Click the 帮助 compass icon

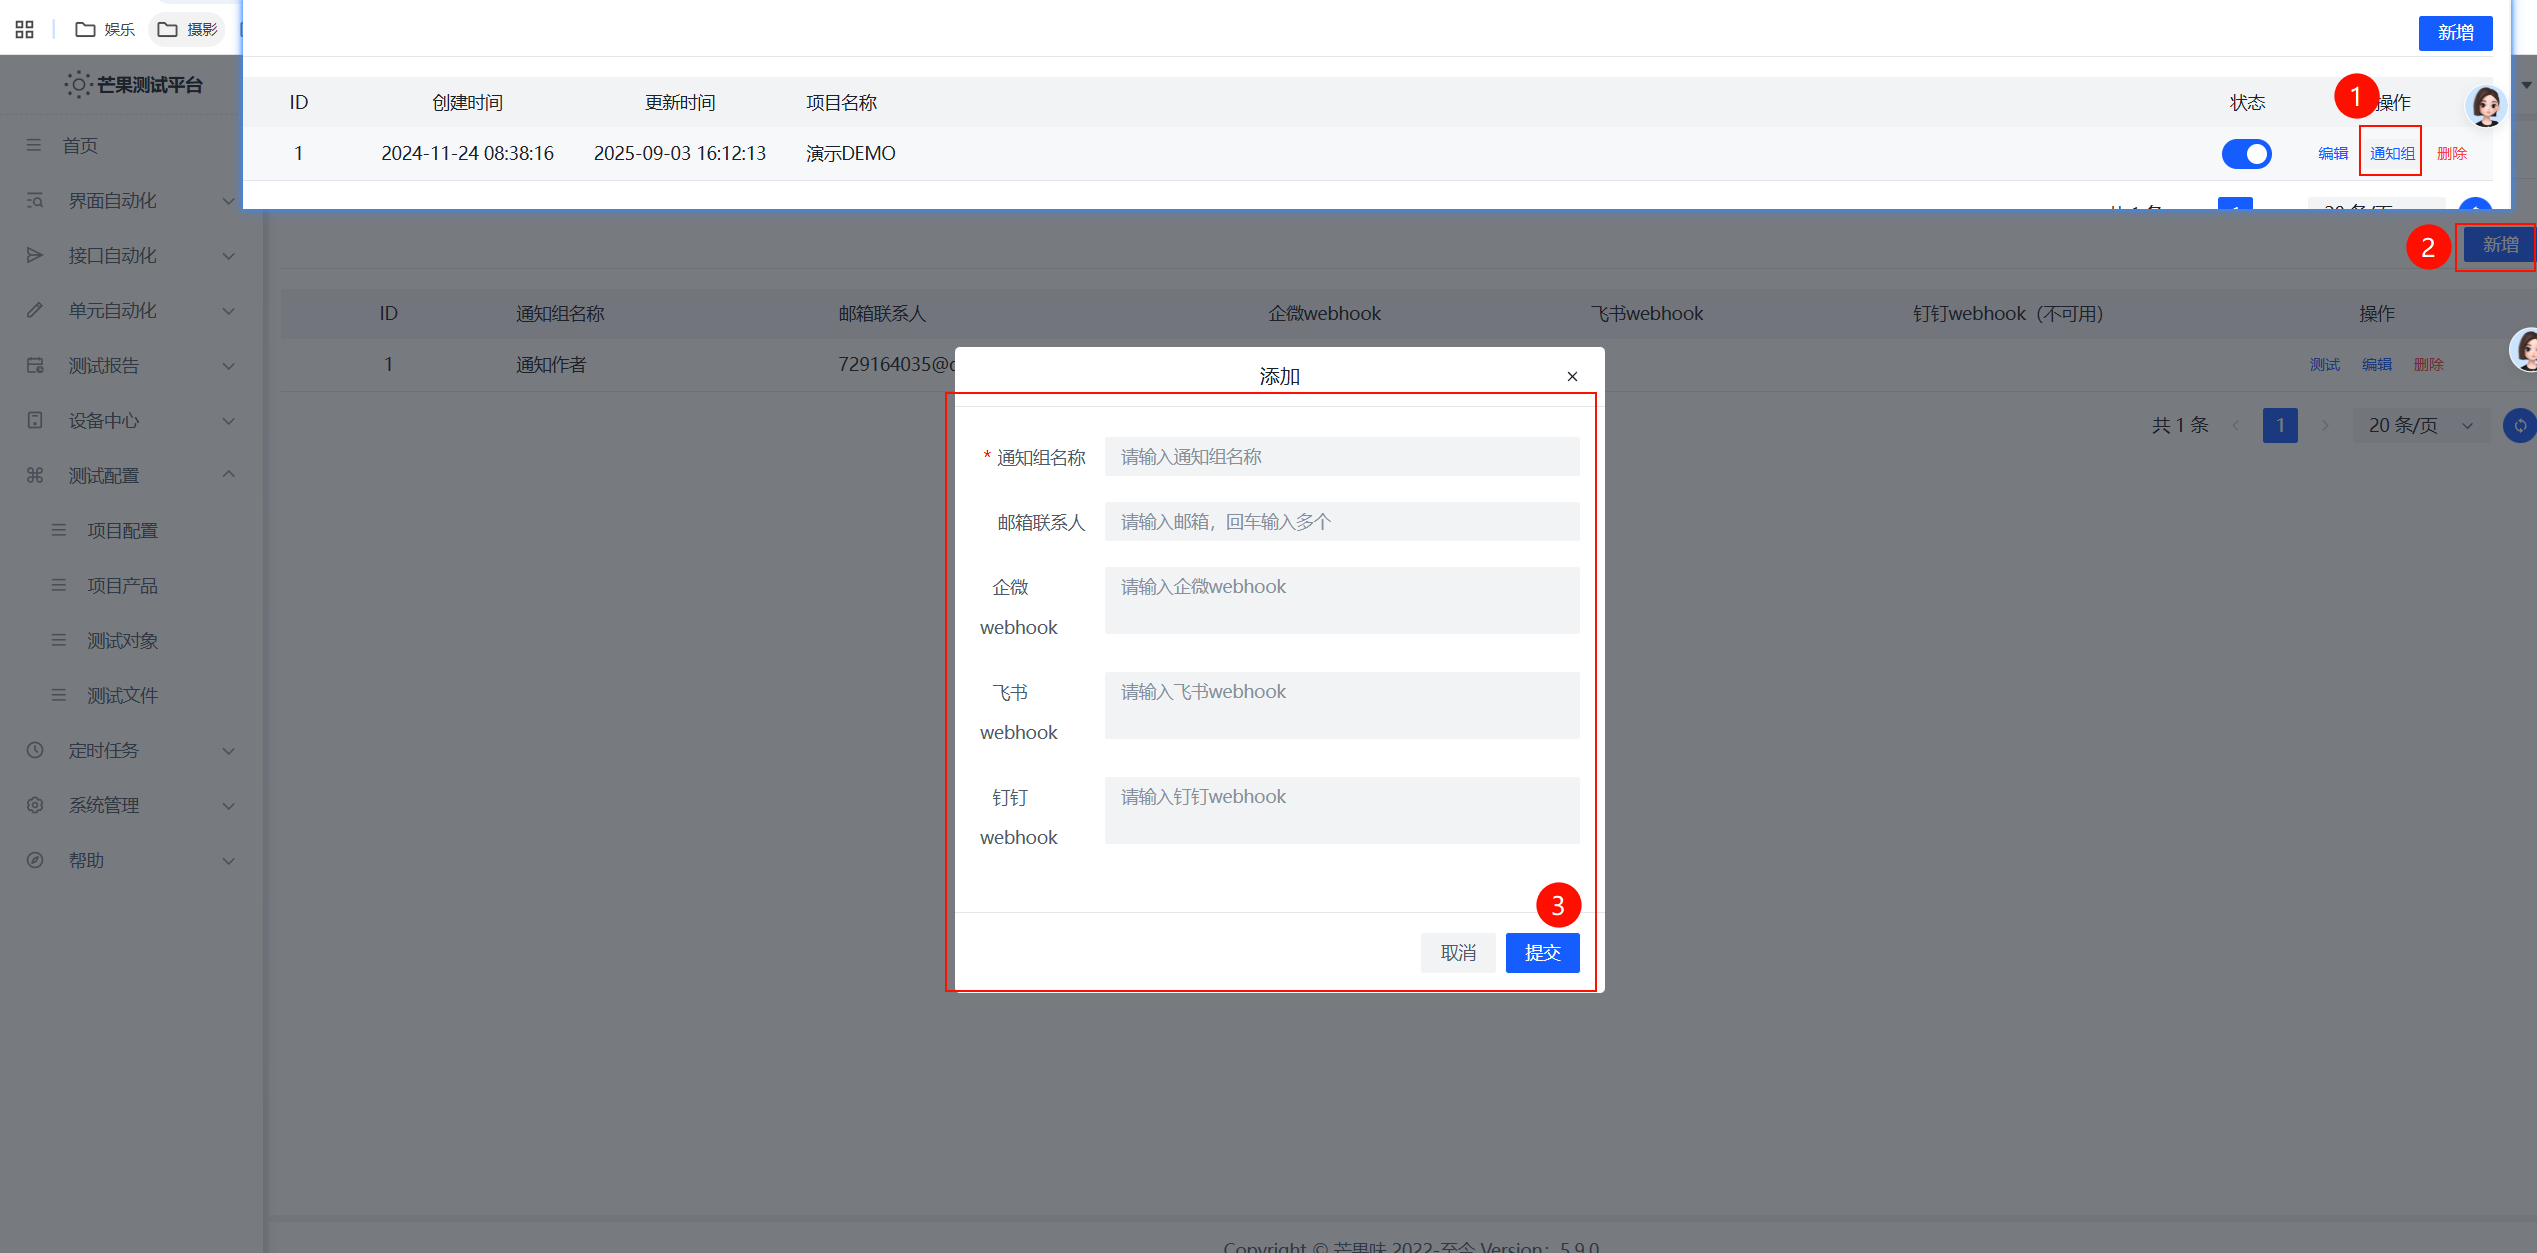(x=35, y=860)
